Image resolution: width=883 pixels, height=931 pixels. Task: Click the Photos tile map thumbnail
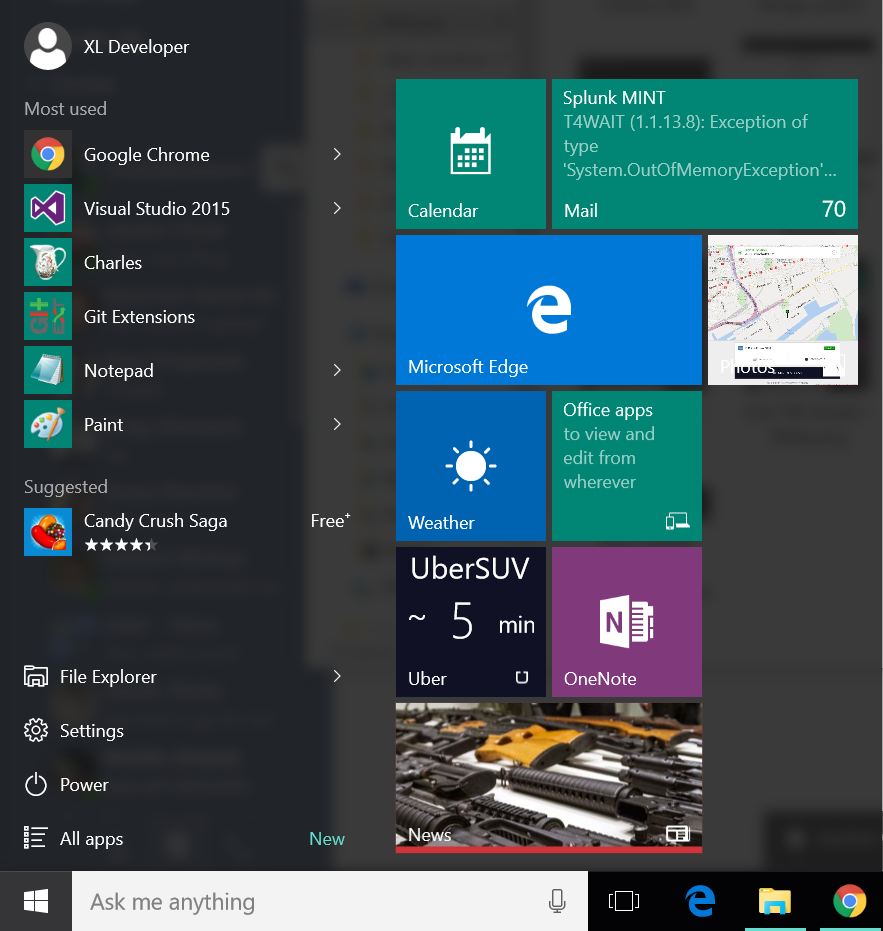[x=782, y=300]
